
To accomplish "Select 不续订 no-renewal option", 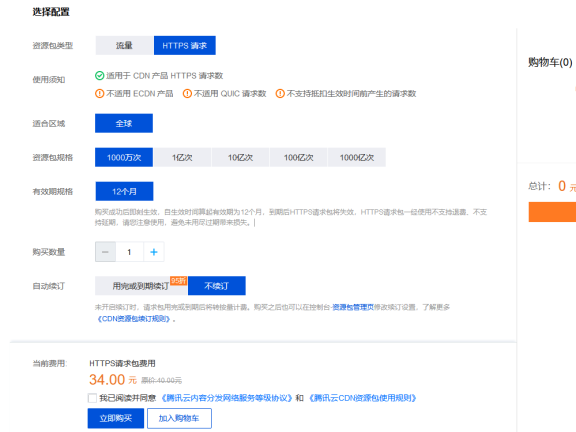I will tap(217, 286).
